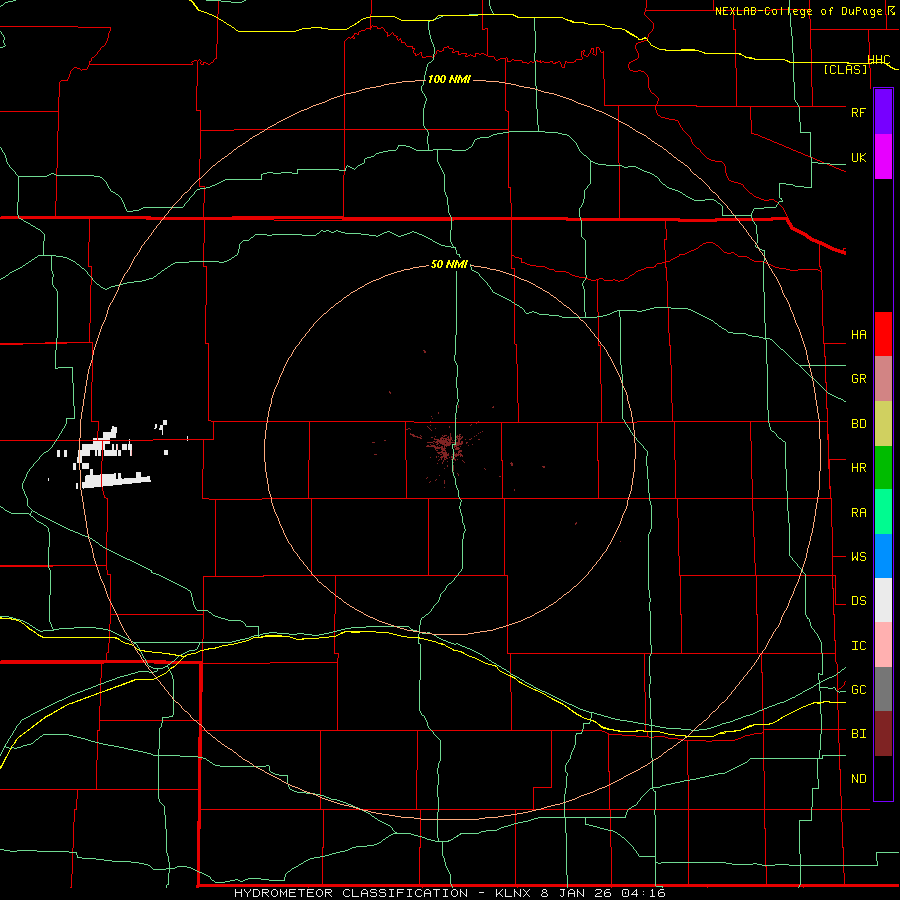Image resolution: width=900 pixels, height=900 pixels.
Task: Click the UK magenta legend color swatch
Action: click(883, 157)
